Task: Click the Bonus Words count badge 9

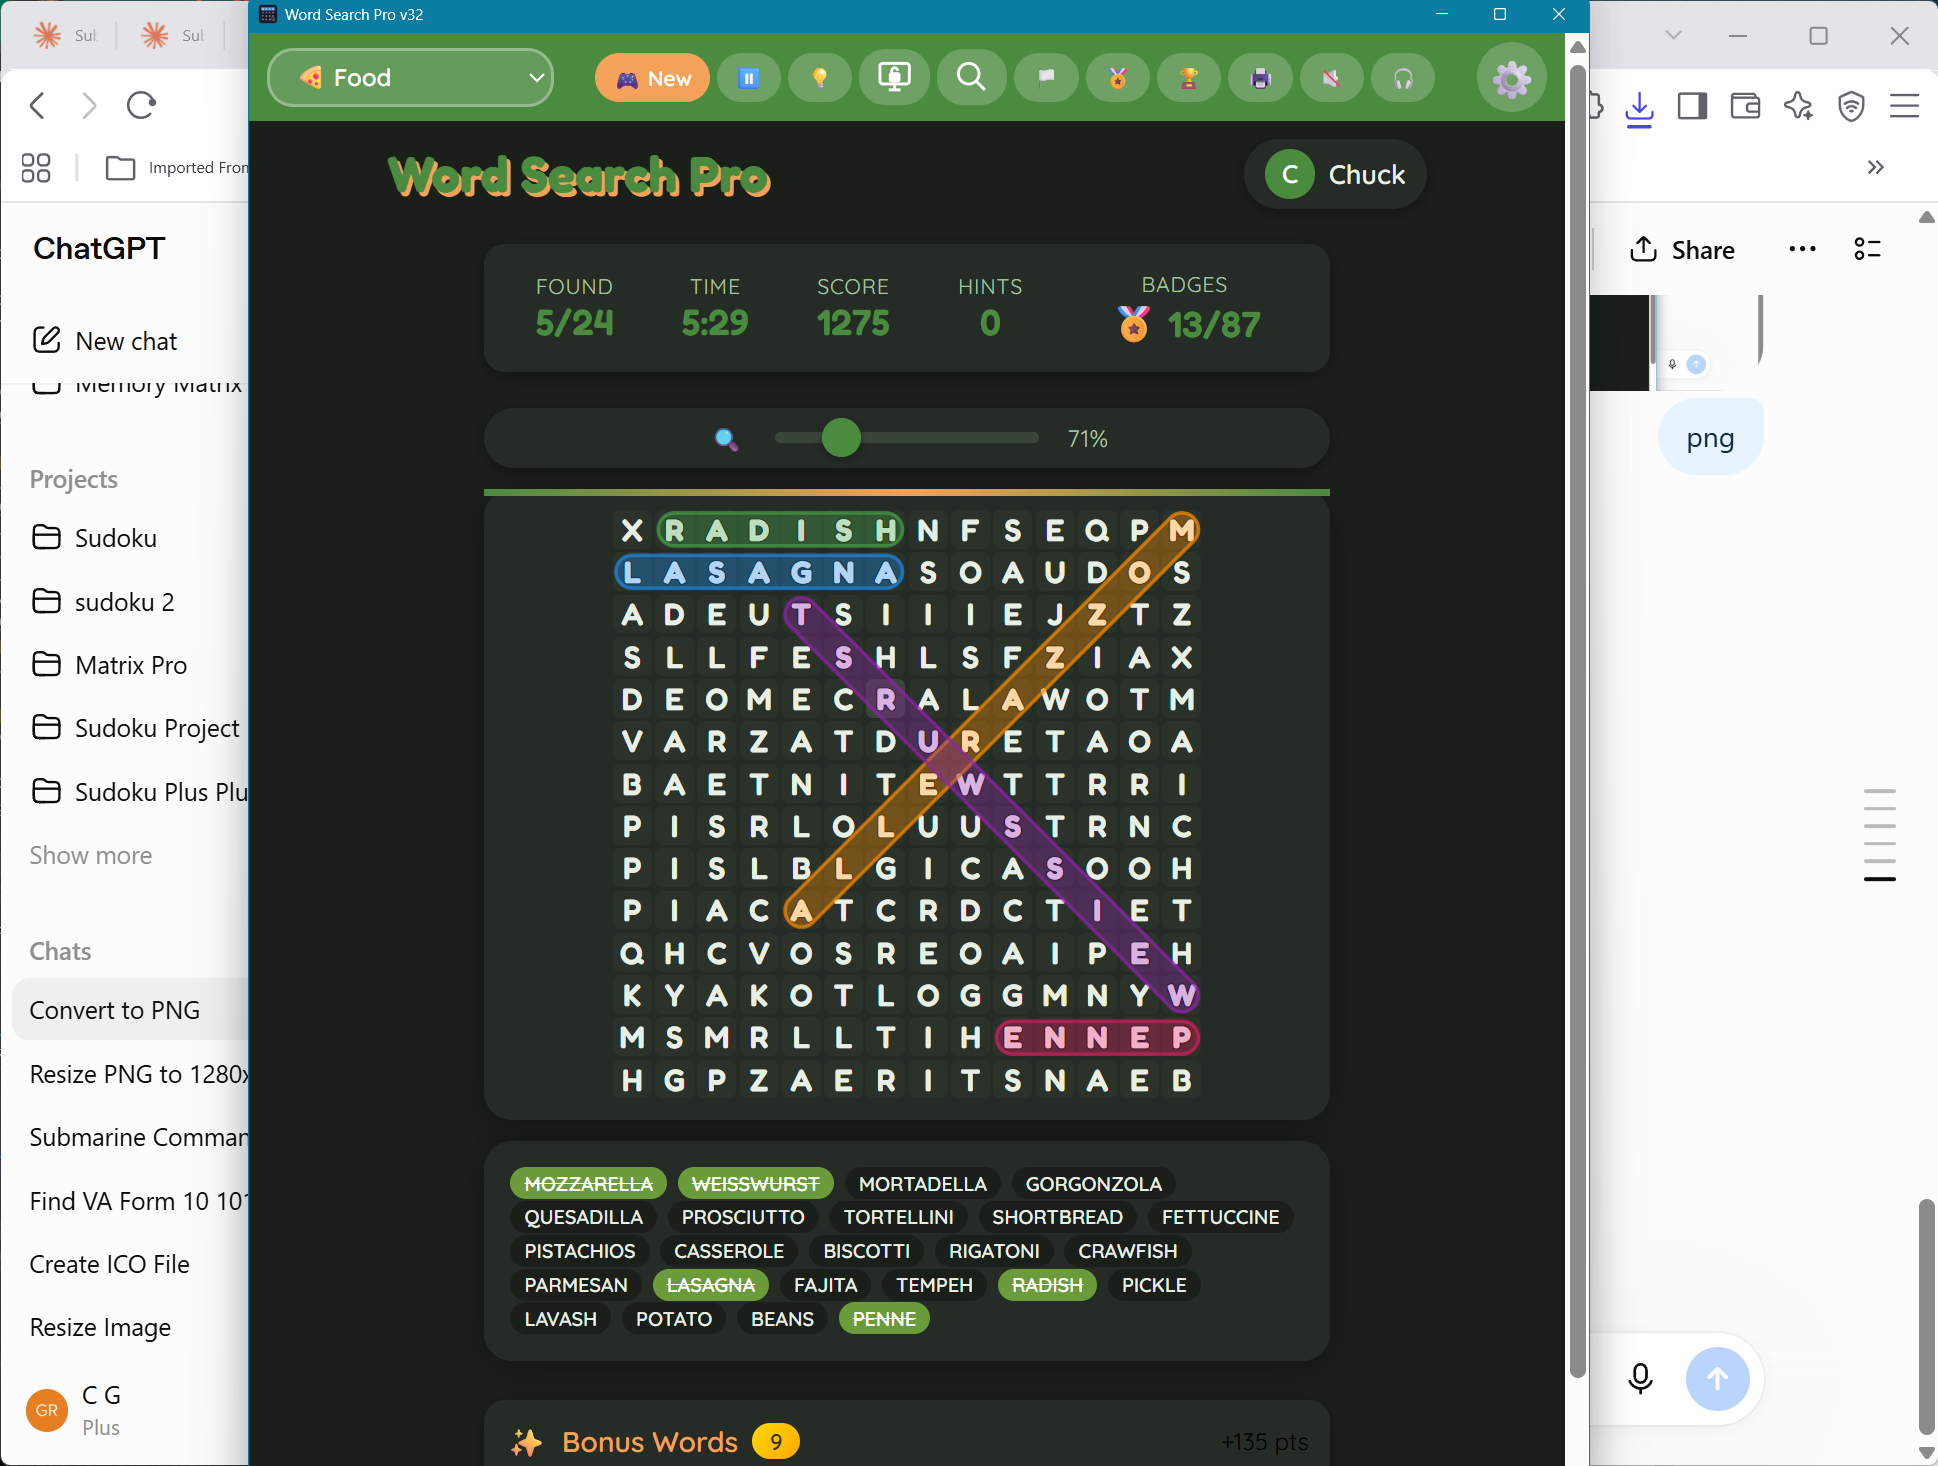Action: click(x=775, y=1442)
